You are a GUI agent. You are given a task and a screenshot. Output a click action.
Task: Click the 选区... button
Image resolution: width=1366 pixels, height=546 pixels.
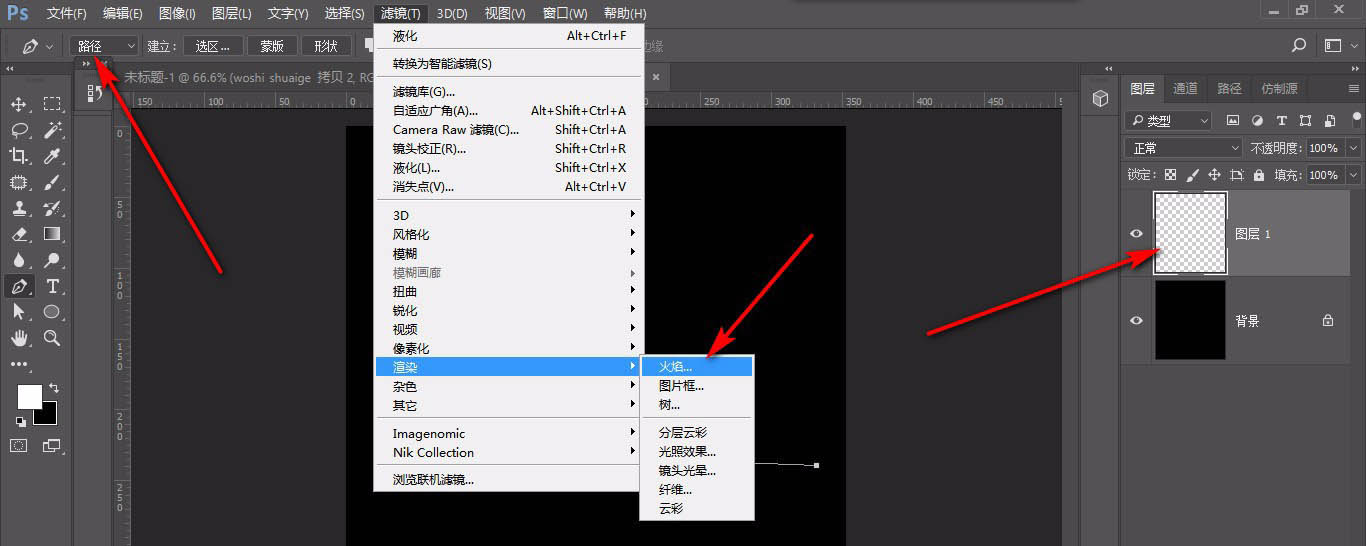[213, 46]
